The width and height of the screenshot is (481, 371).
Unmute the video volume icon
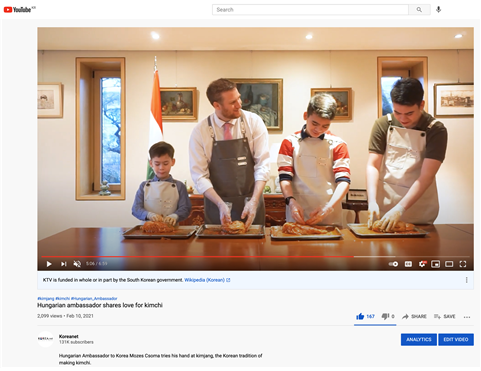77,264
